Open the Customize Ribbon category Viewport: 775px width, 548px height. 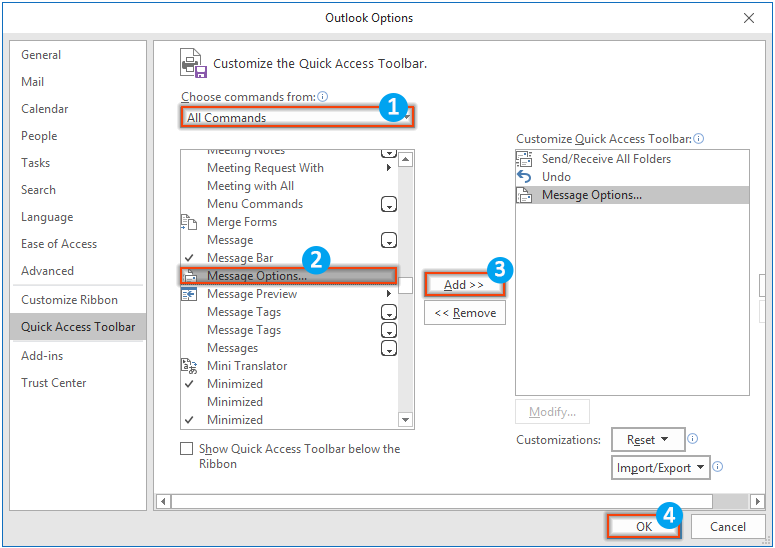(x=70, y=300)
